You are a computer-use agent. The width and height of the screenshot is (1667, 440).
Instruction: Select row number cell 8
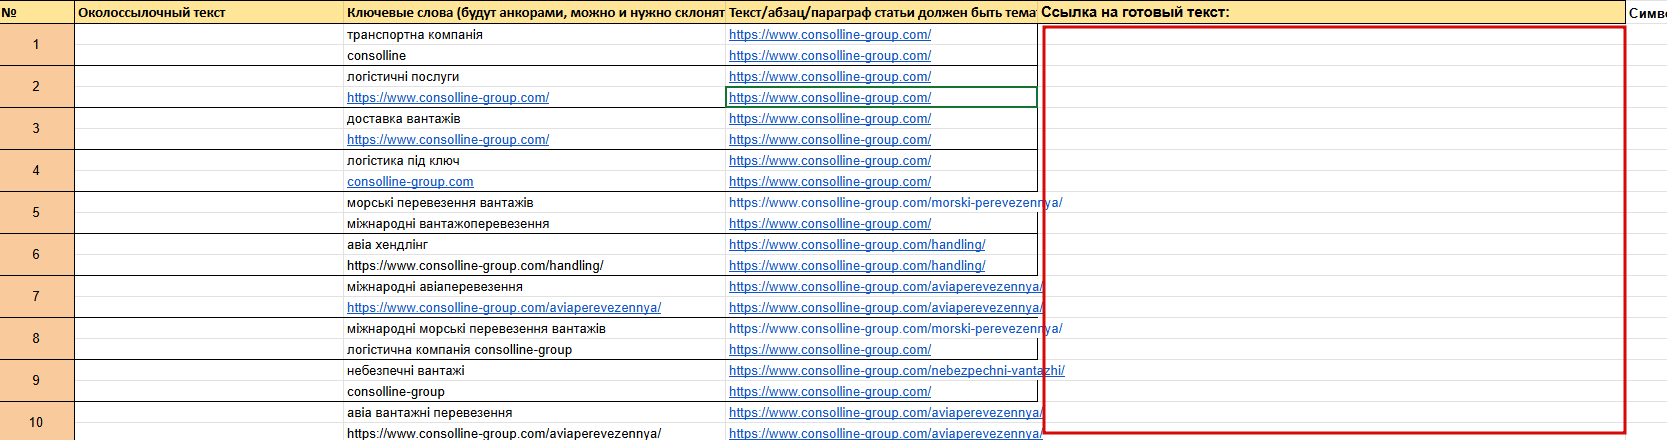[37, 339]
